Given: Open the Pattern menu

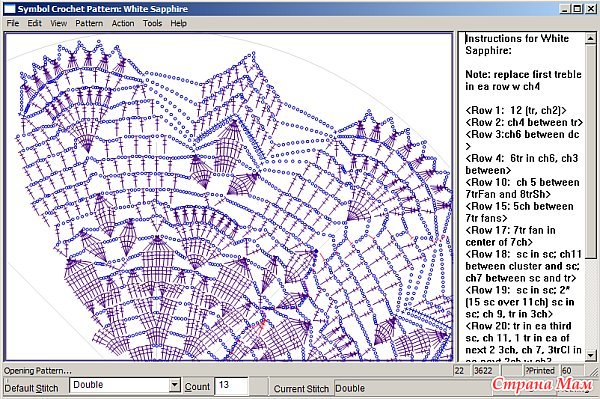Looking at the screenshot, I should pos(89,23).
